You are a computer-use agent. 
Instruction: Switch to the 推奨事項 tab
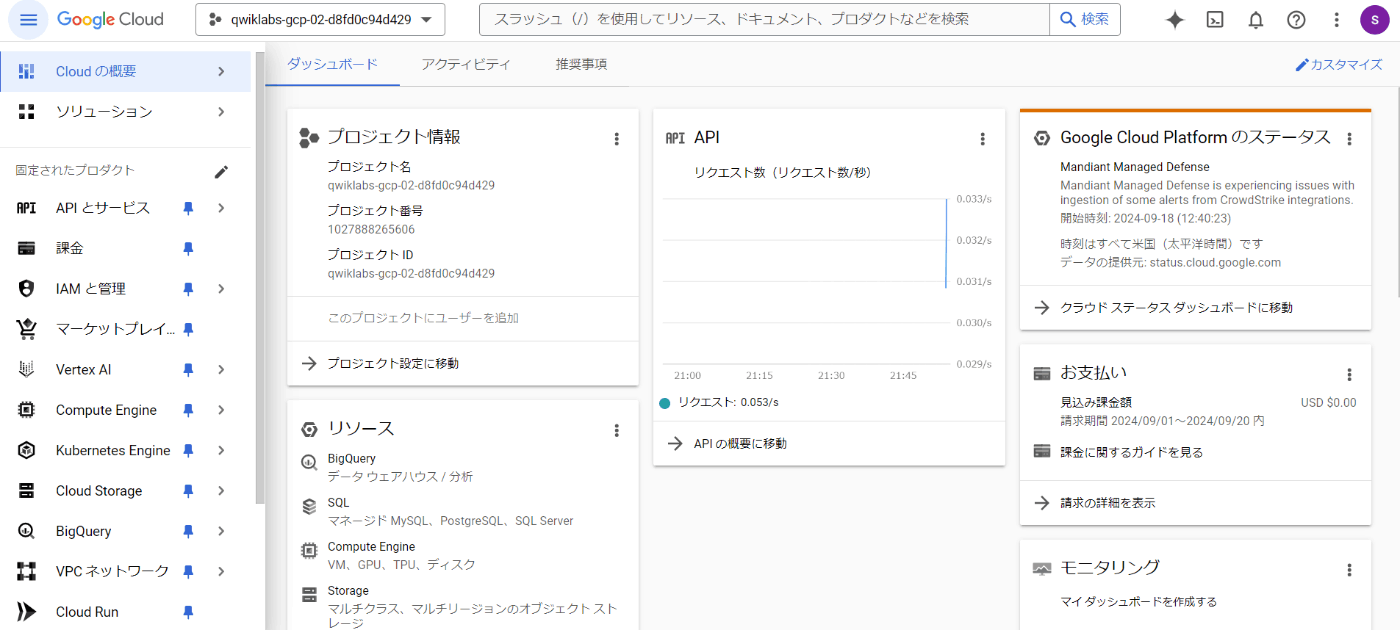pyautogui.click(x=581, y=65)
